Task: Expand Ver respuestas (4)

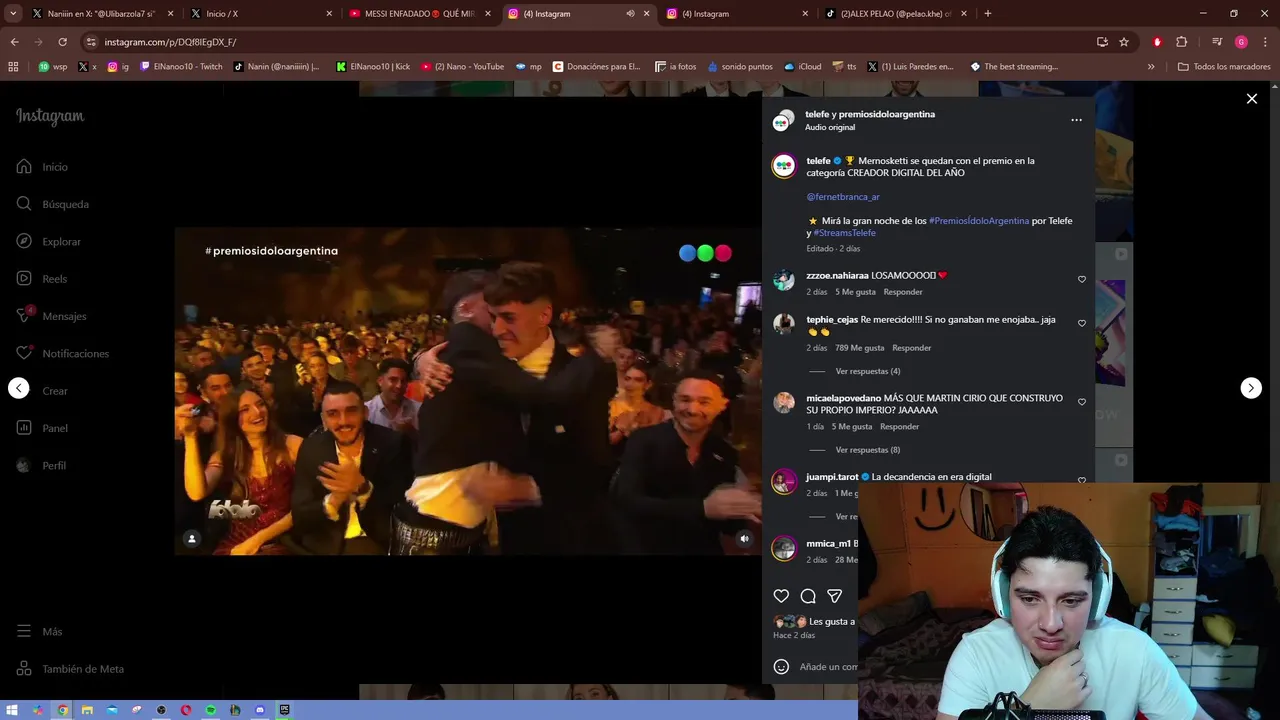Action: click(867, 371)
